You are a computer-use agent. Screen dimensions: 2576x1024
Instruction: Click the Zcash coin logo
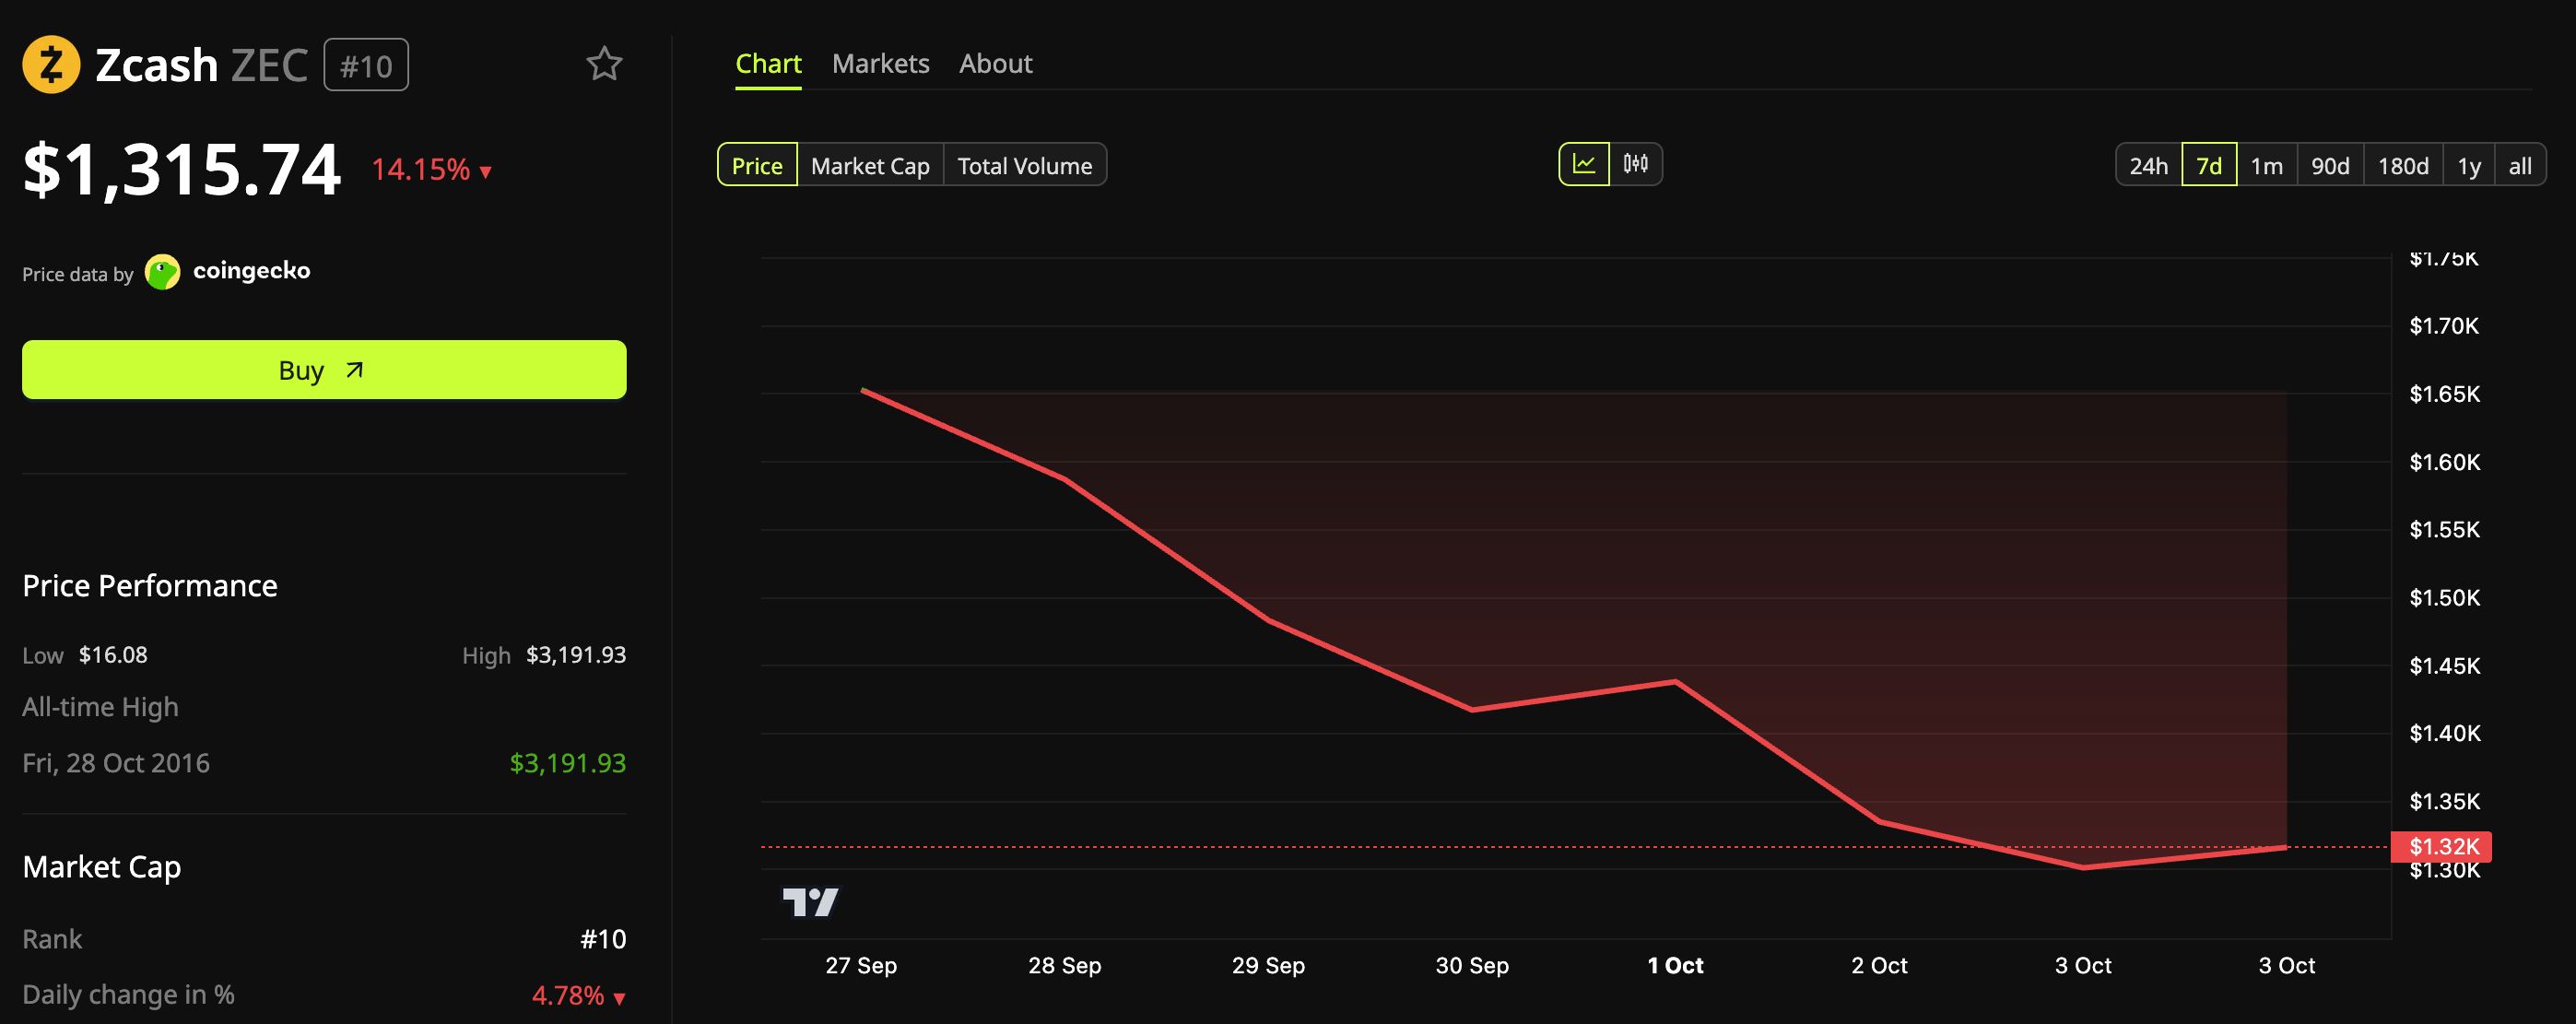click(x=51, y=65)
